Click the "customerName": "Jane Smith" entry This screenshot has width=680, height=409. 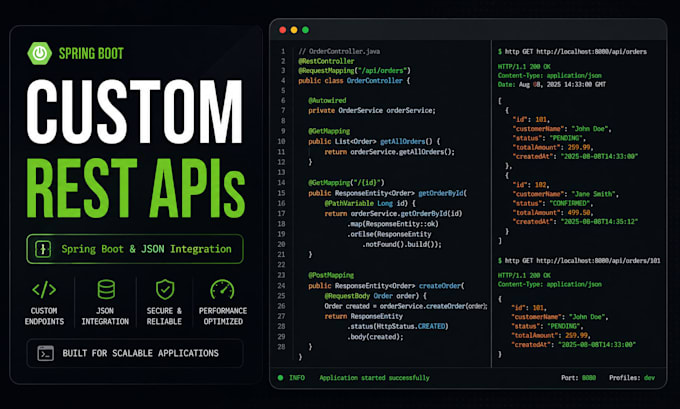565,194
